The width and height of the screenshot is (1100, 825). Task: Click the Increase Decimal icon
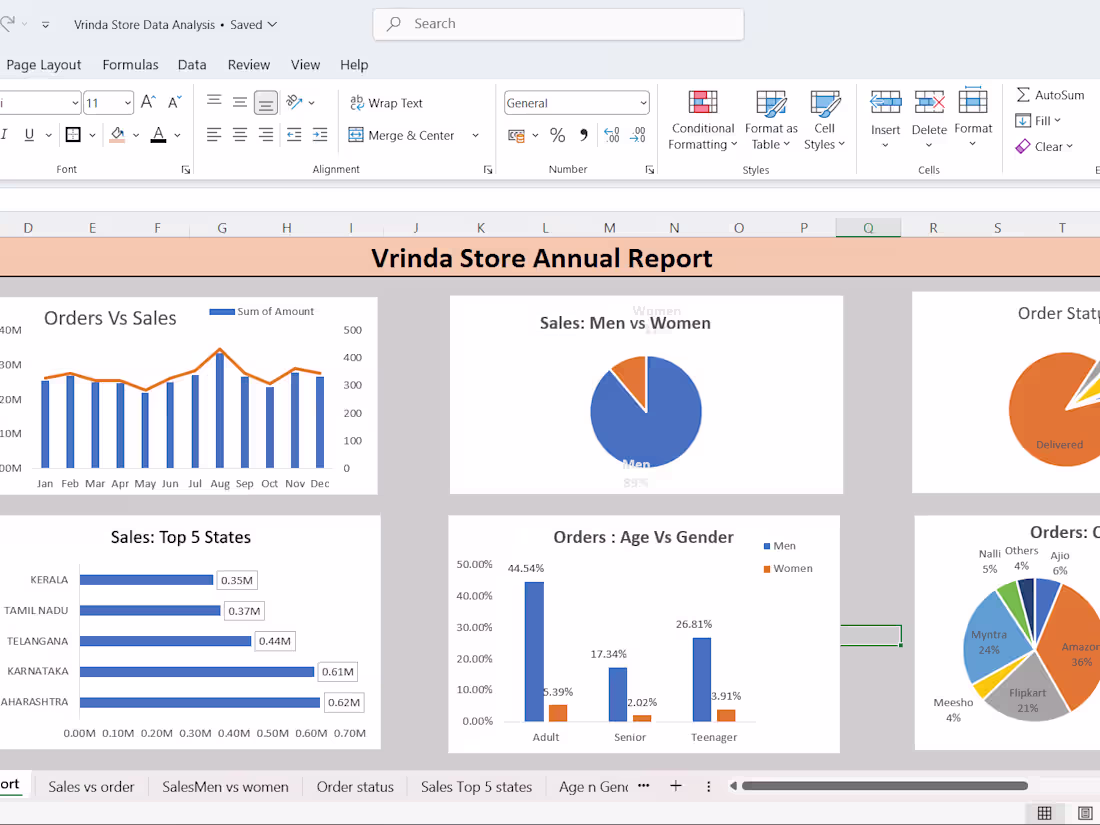point(611,135)
